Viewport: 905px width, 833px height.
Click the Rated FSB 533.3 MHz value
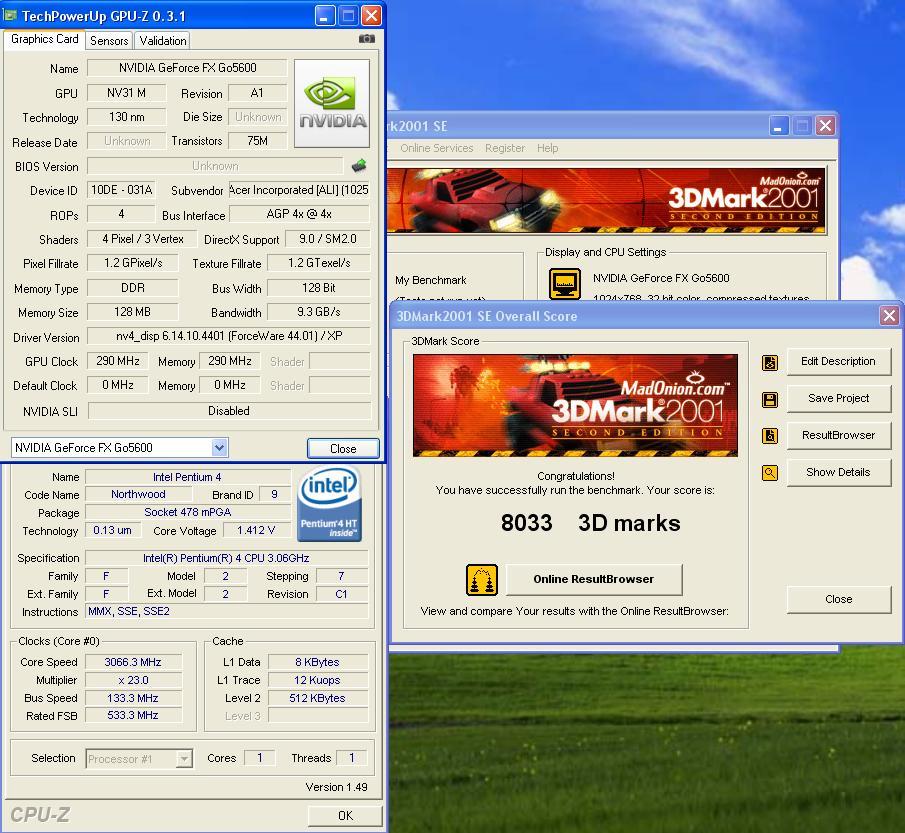click(x=133, y=715)
